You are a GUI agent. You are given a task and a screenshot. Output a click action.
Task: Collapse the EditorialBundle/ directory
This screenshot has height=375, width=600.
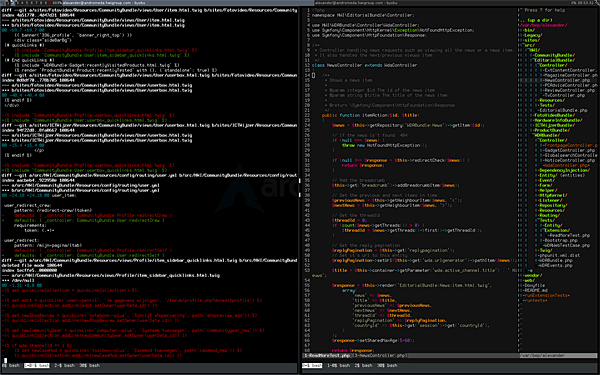(553, 60)
